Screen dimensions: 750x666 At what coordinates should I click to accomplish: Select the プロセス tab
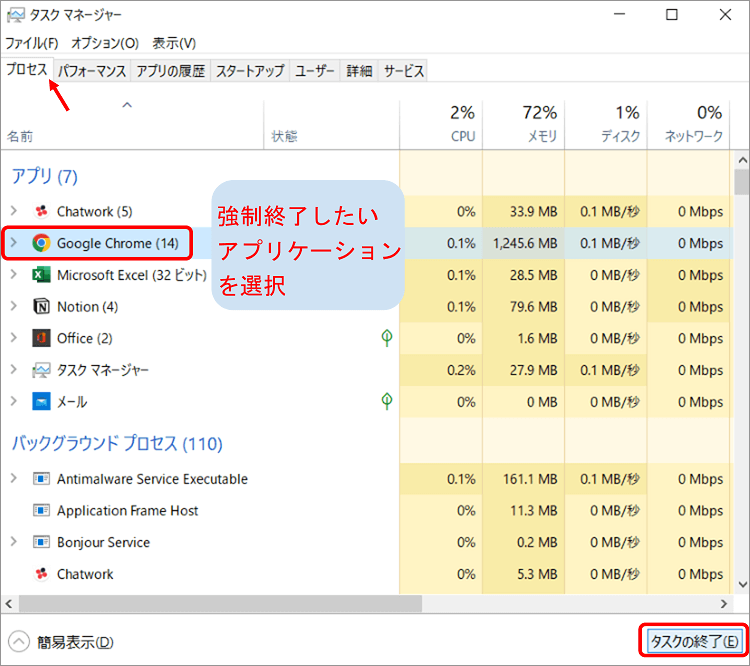coord(27,70)
